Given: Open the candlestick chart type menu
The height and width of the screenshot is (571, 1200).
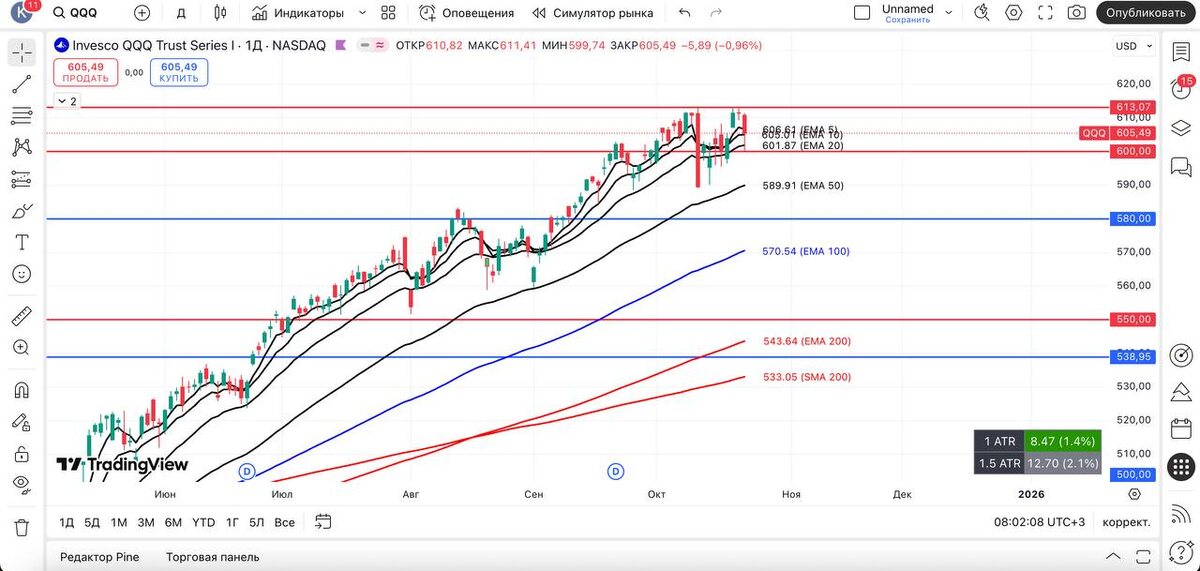Looking at the screenshot, I should point(220,13).
